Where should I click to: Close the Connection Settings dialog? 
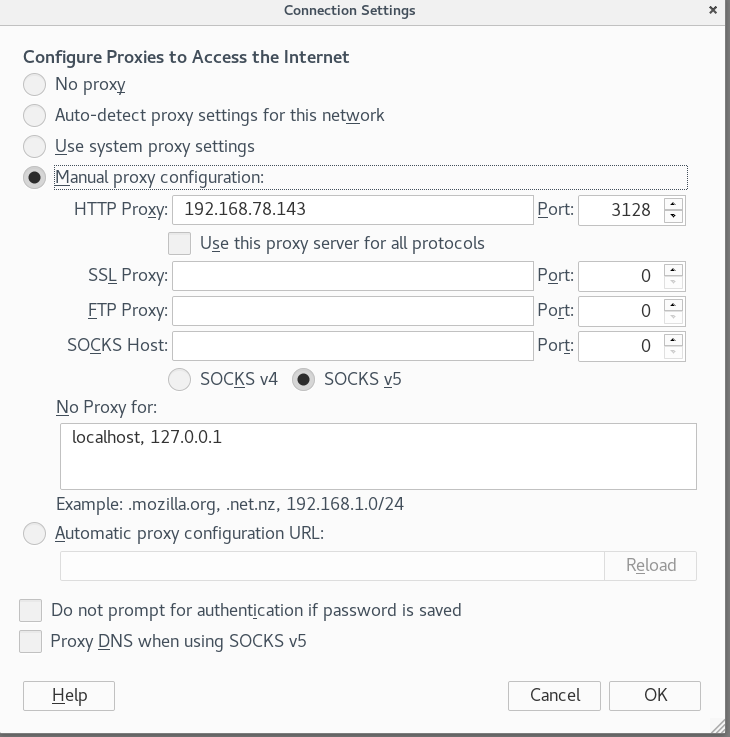(x=713, y=10)
